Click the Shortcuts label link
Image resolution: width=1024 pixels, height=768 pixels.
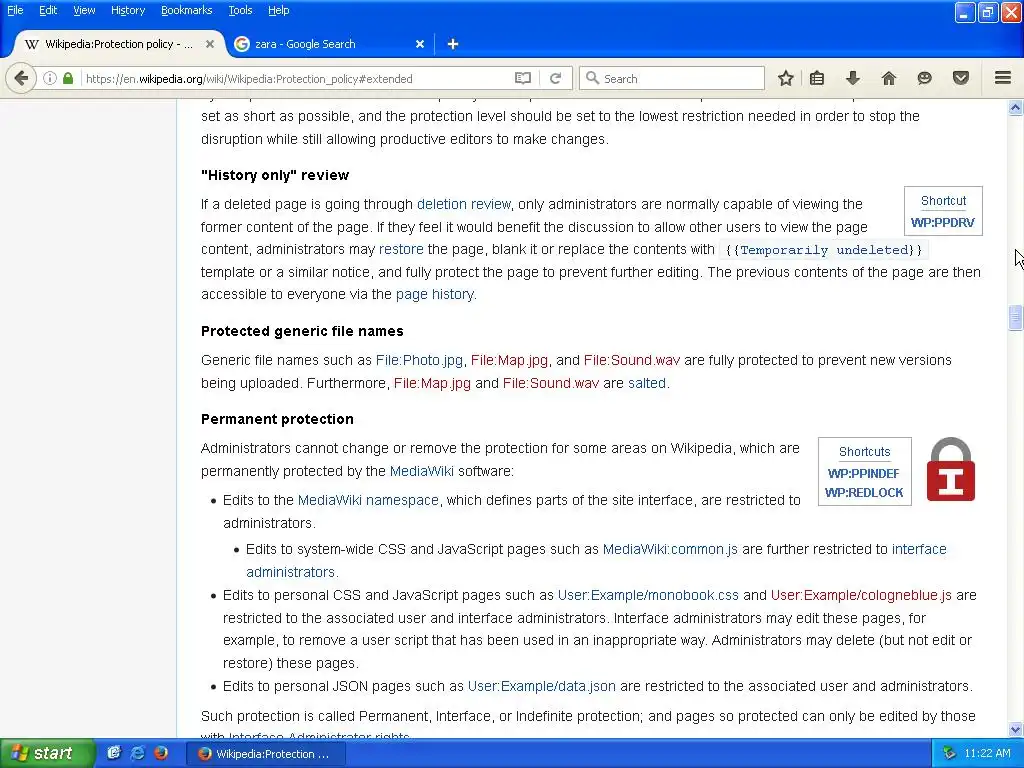click(x=865, y=452)
